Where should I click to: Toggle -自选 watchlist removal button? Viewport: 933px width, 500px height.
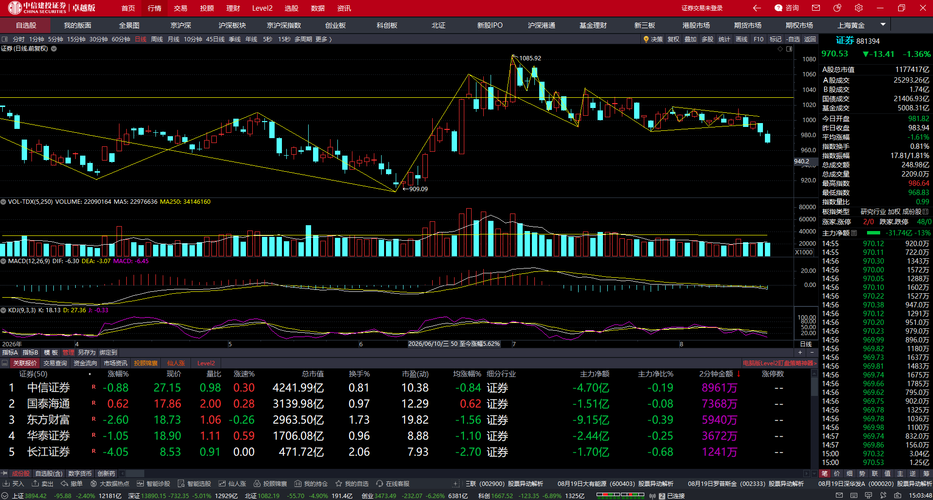(793, 39)
